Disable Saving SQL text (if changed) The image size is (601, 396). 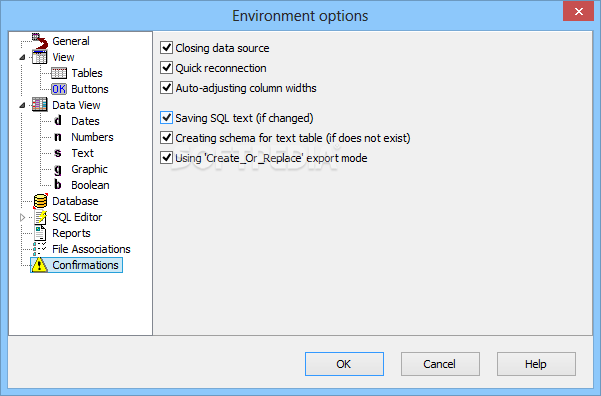pyautogui.click(x=166, y=118)
